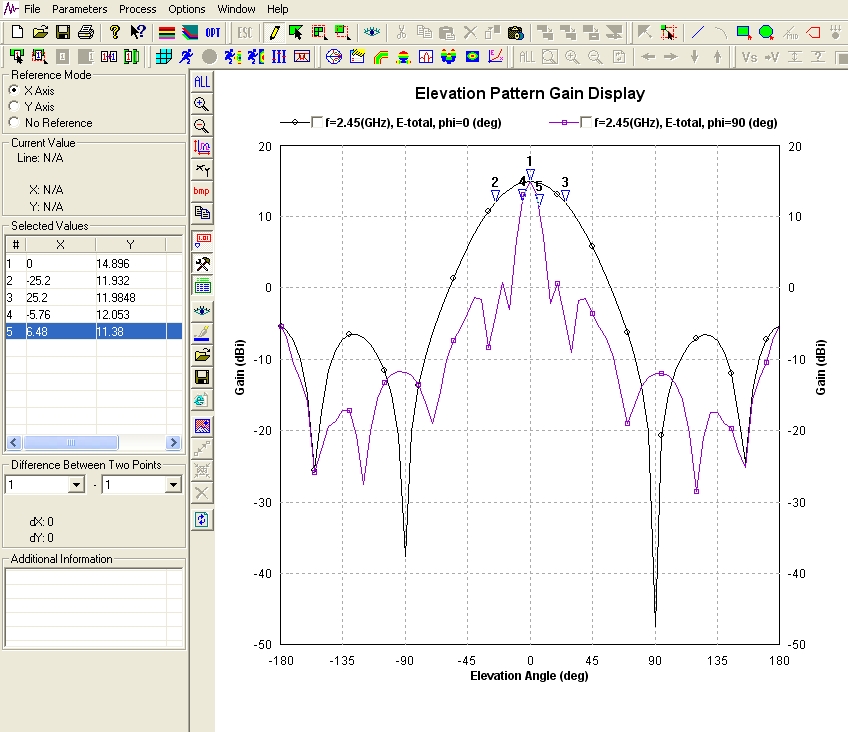Viewport: 848px width, 732px height.
Task: Click the print icon in the top toolbar
Action: click(86, 32)
